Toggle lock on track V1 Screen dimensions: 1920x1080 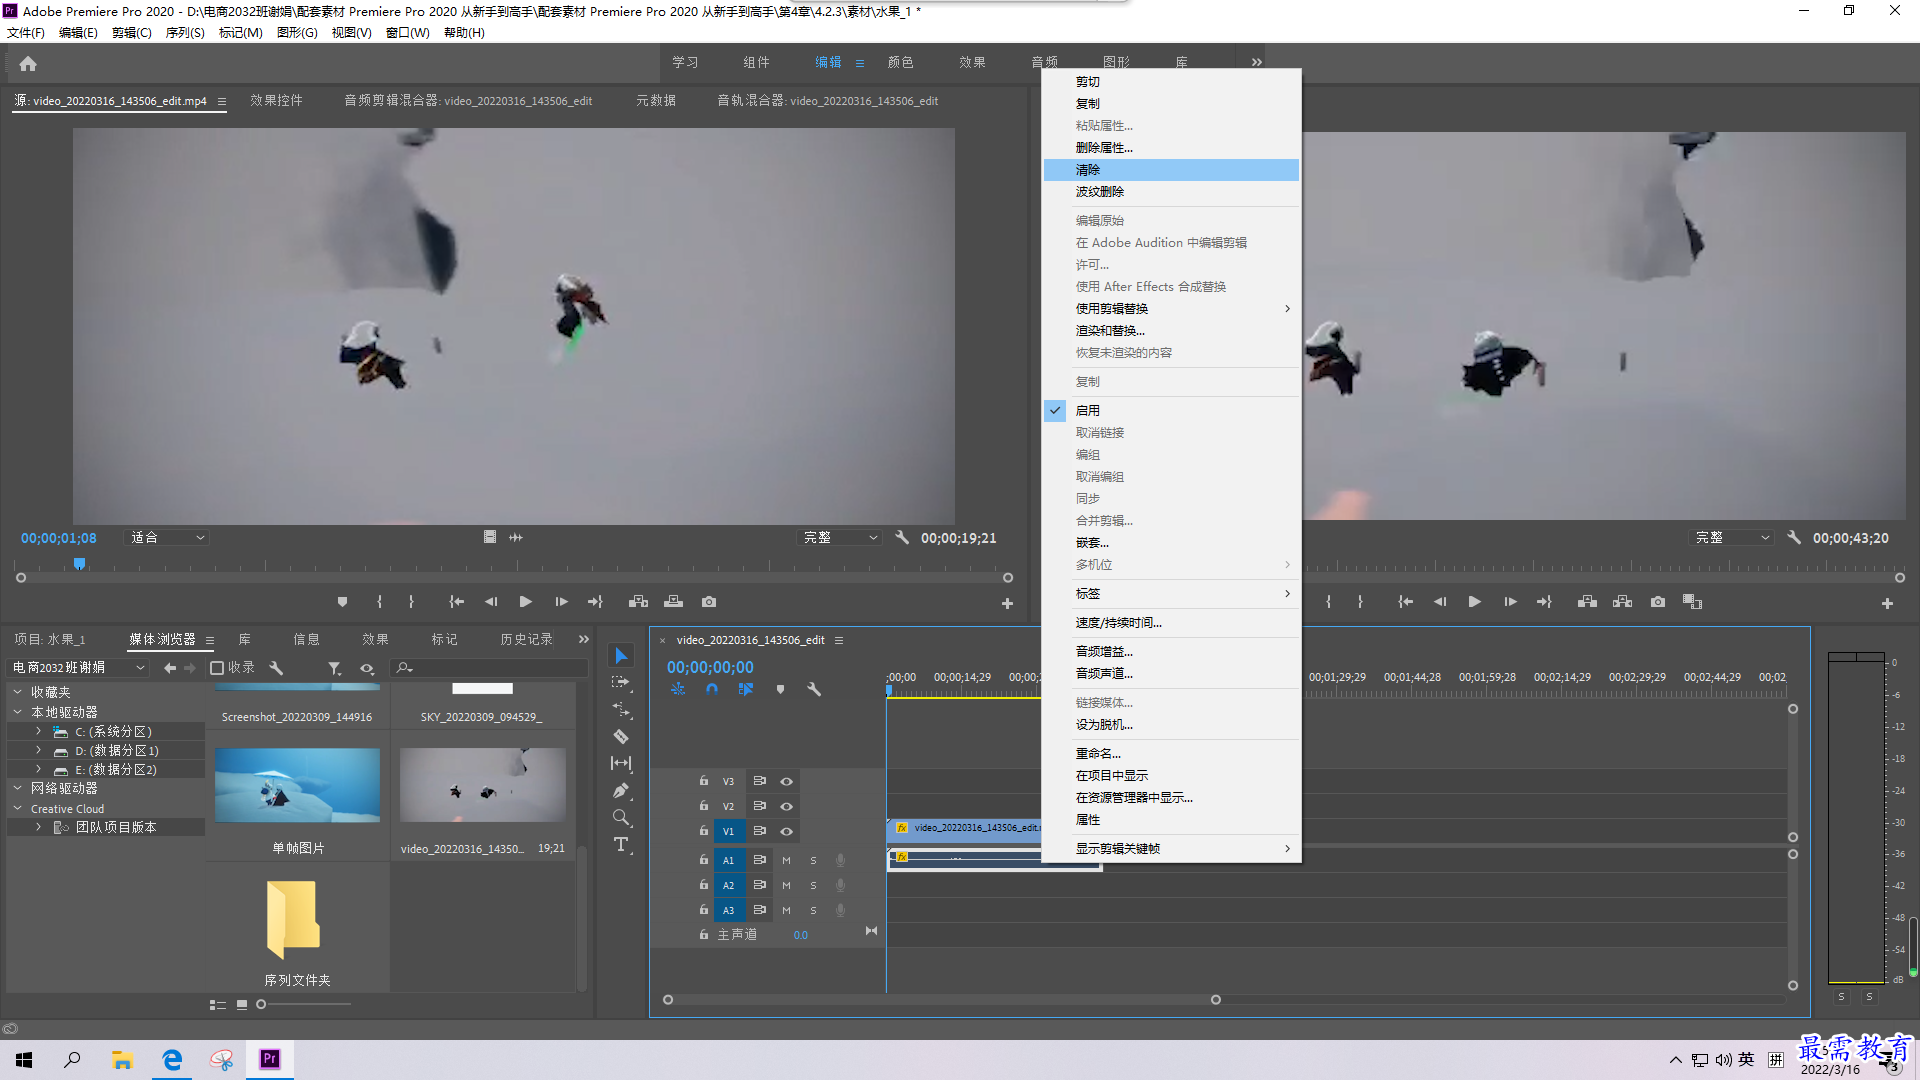pos(704,832)
